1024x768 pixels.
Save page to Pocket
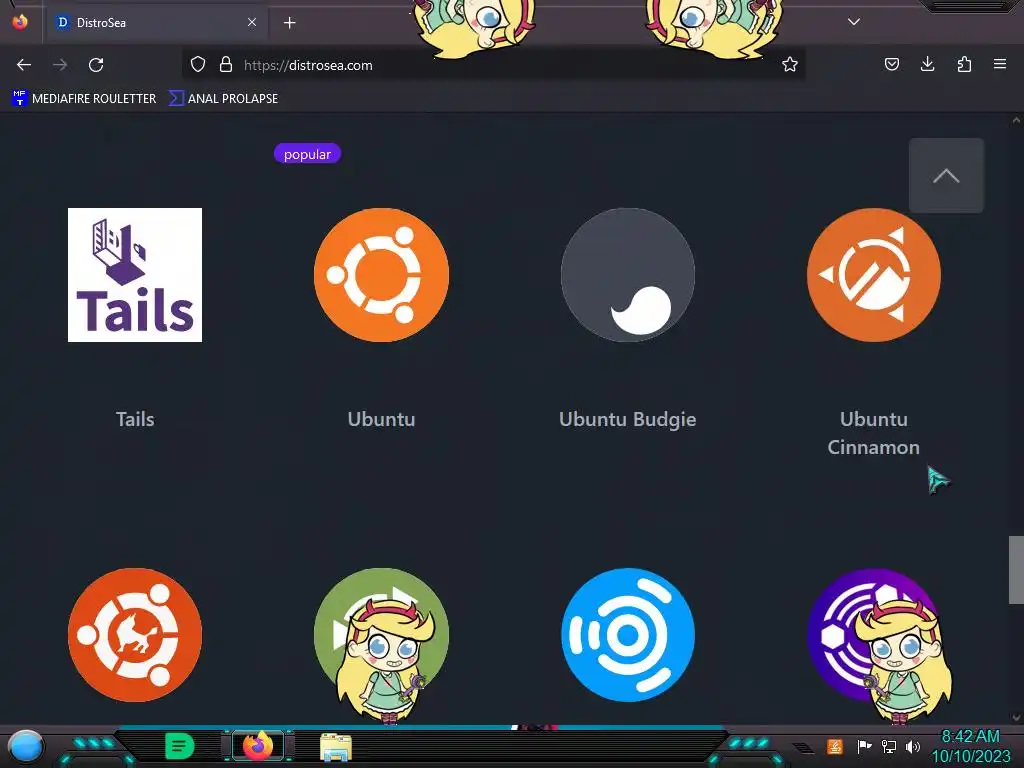click(x=892, y=64)
